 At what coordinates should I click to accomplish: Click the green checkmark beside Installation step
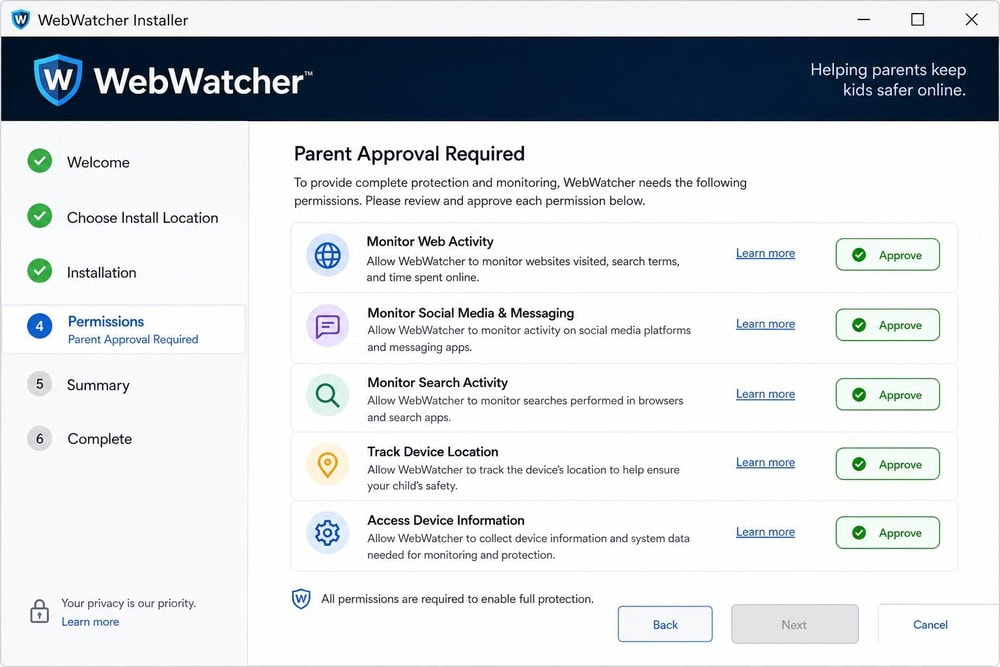40,271
